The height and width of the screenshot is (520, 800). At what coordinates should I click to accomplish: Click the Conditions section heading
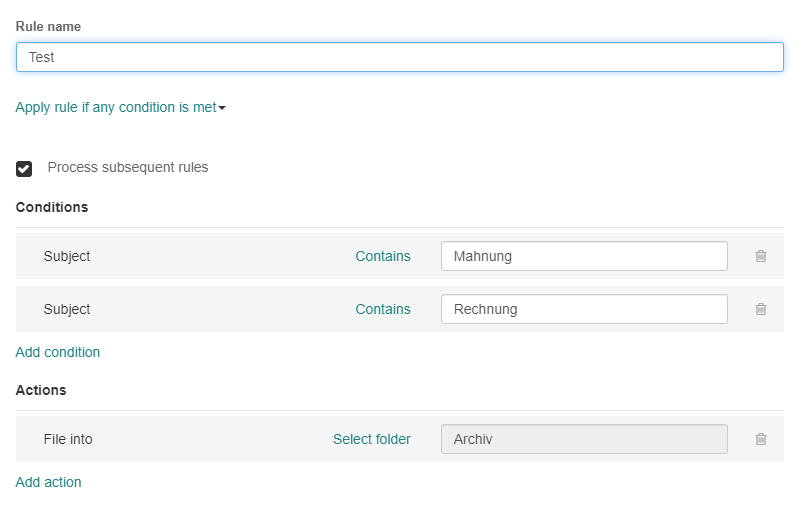point(52,207)
